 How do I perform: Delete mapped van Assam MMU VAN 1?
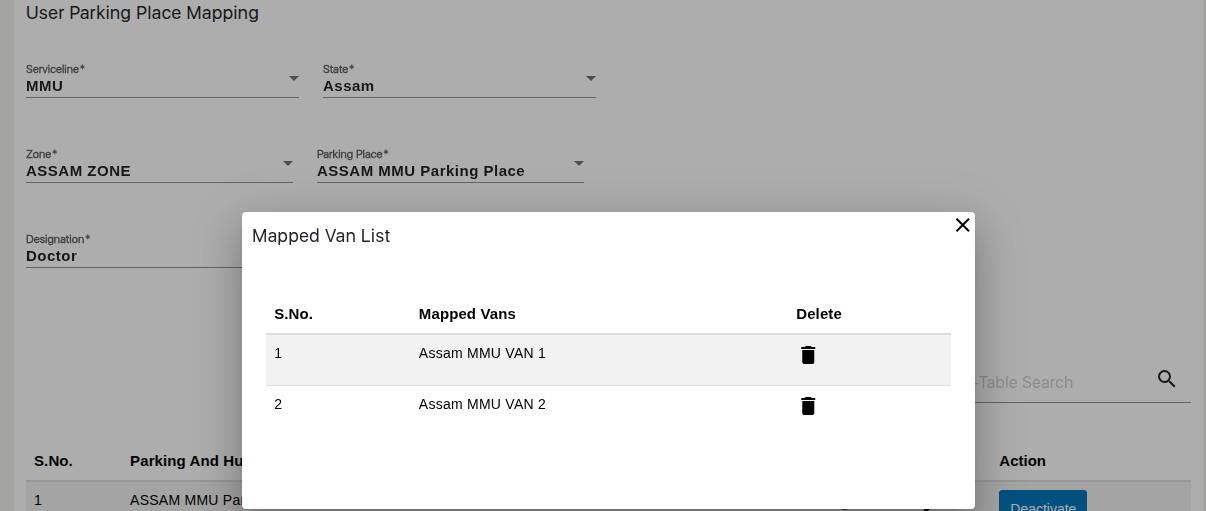(x=808, y=355)
